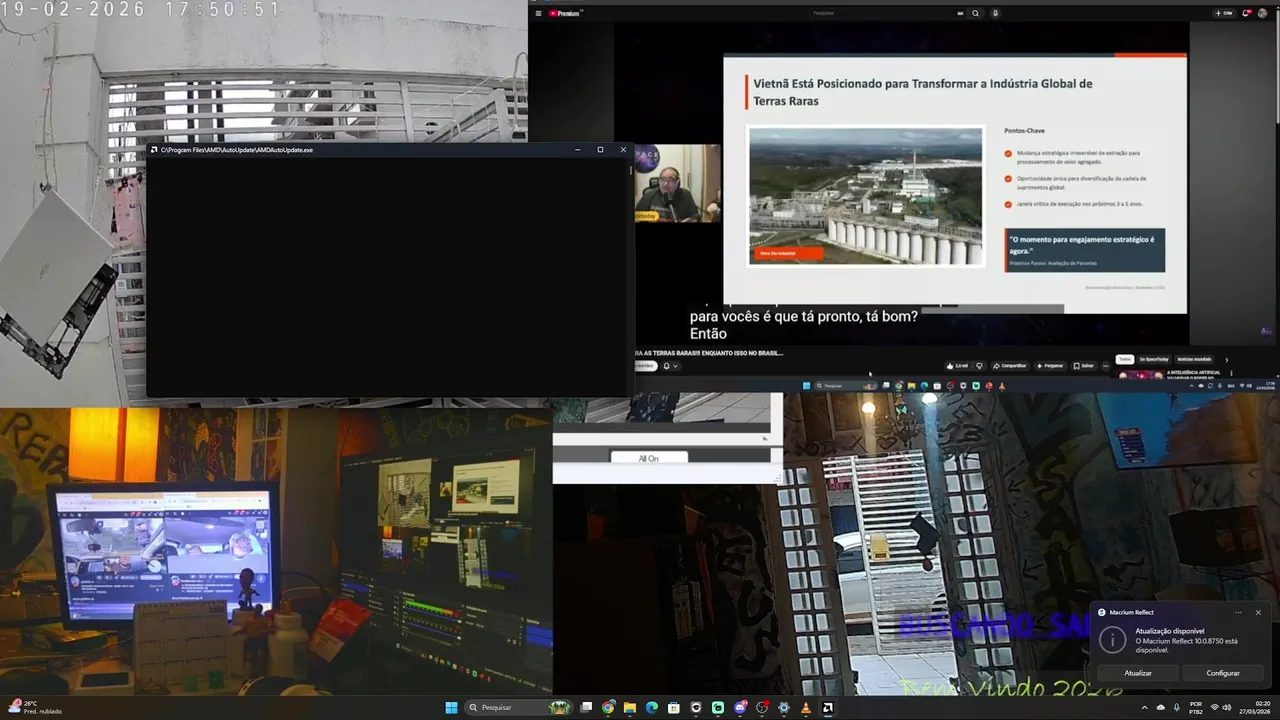Open more actions ellipsis under the video
This screenshot has height=720, width=1280.
tap(1106, 366)
